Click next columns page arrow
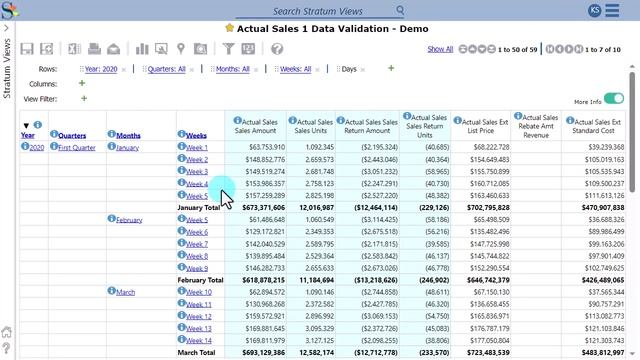This screenshot has height=360, width=640. pyautogui.click(x=569, y=49)
